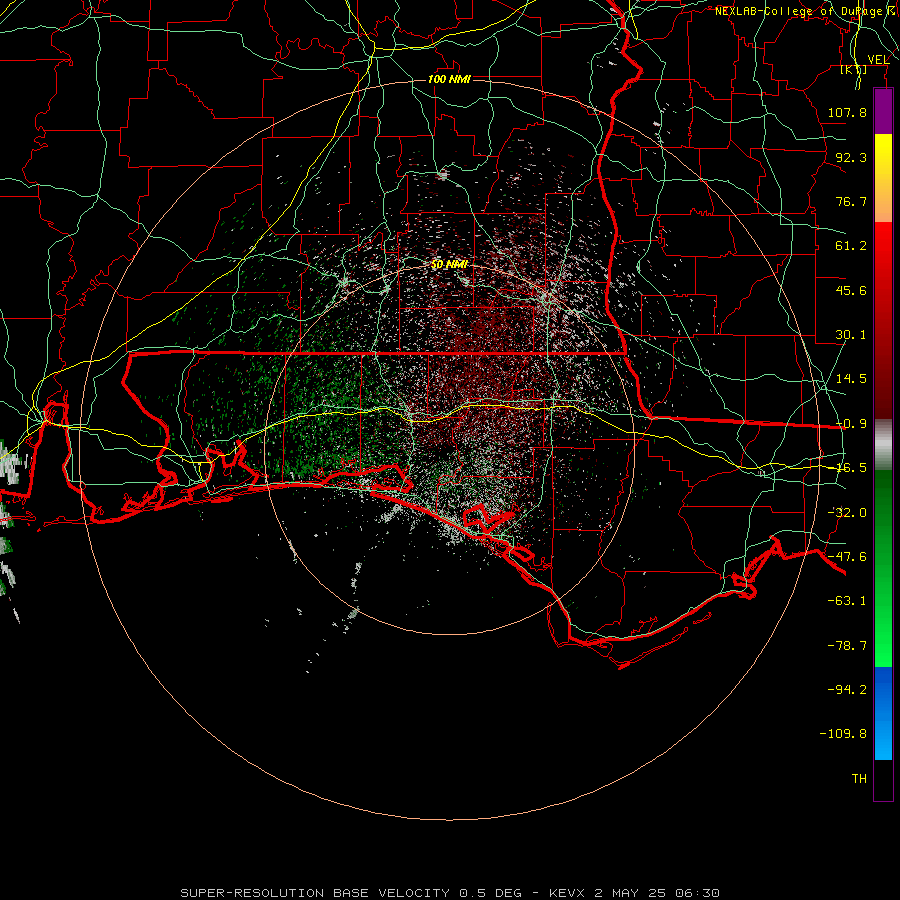Click the 61.2 scale value

[851, 246]
